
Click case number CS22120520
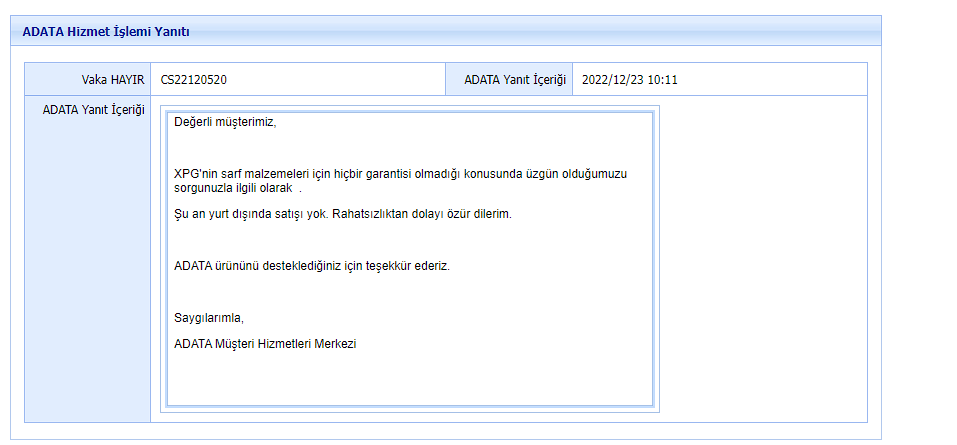pos(194,79)
